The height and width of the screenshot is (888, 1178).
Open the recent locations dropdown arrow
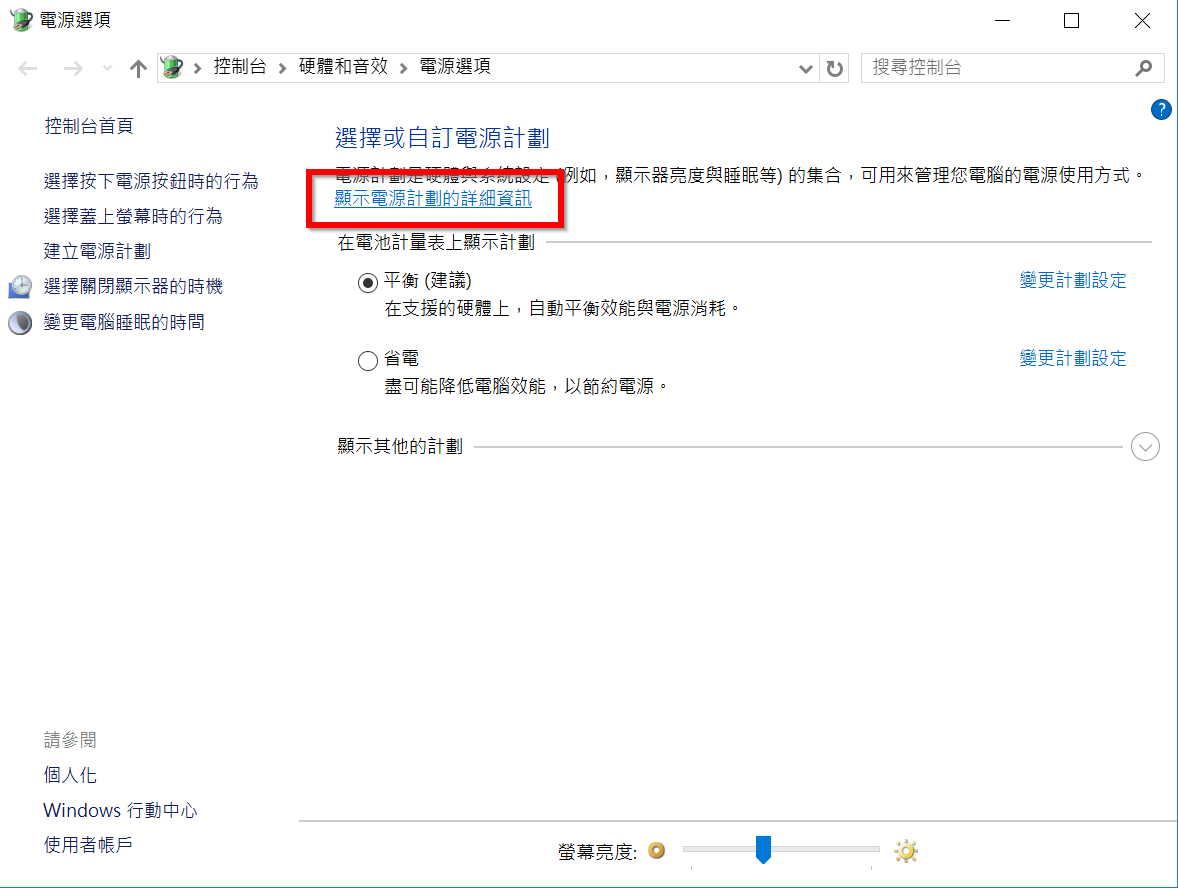(108, 68)
